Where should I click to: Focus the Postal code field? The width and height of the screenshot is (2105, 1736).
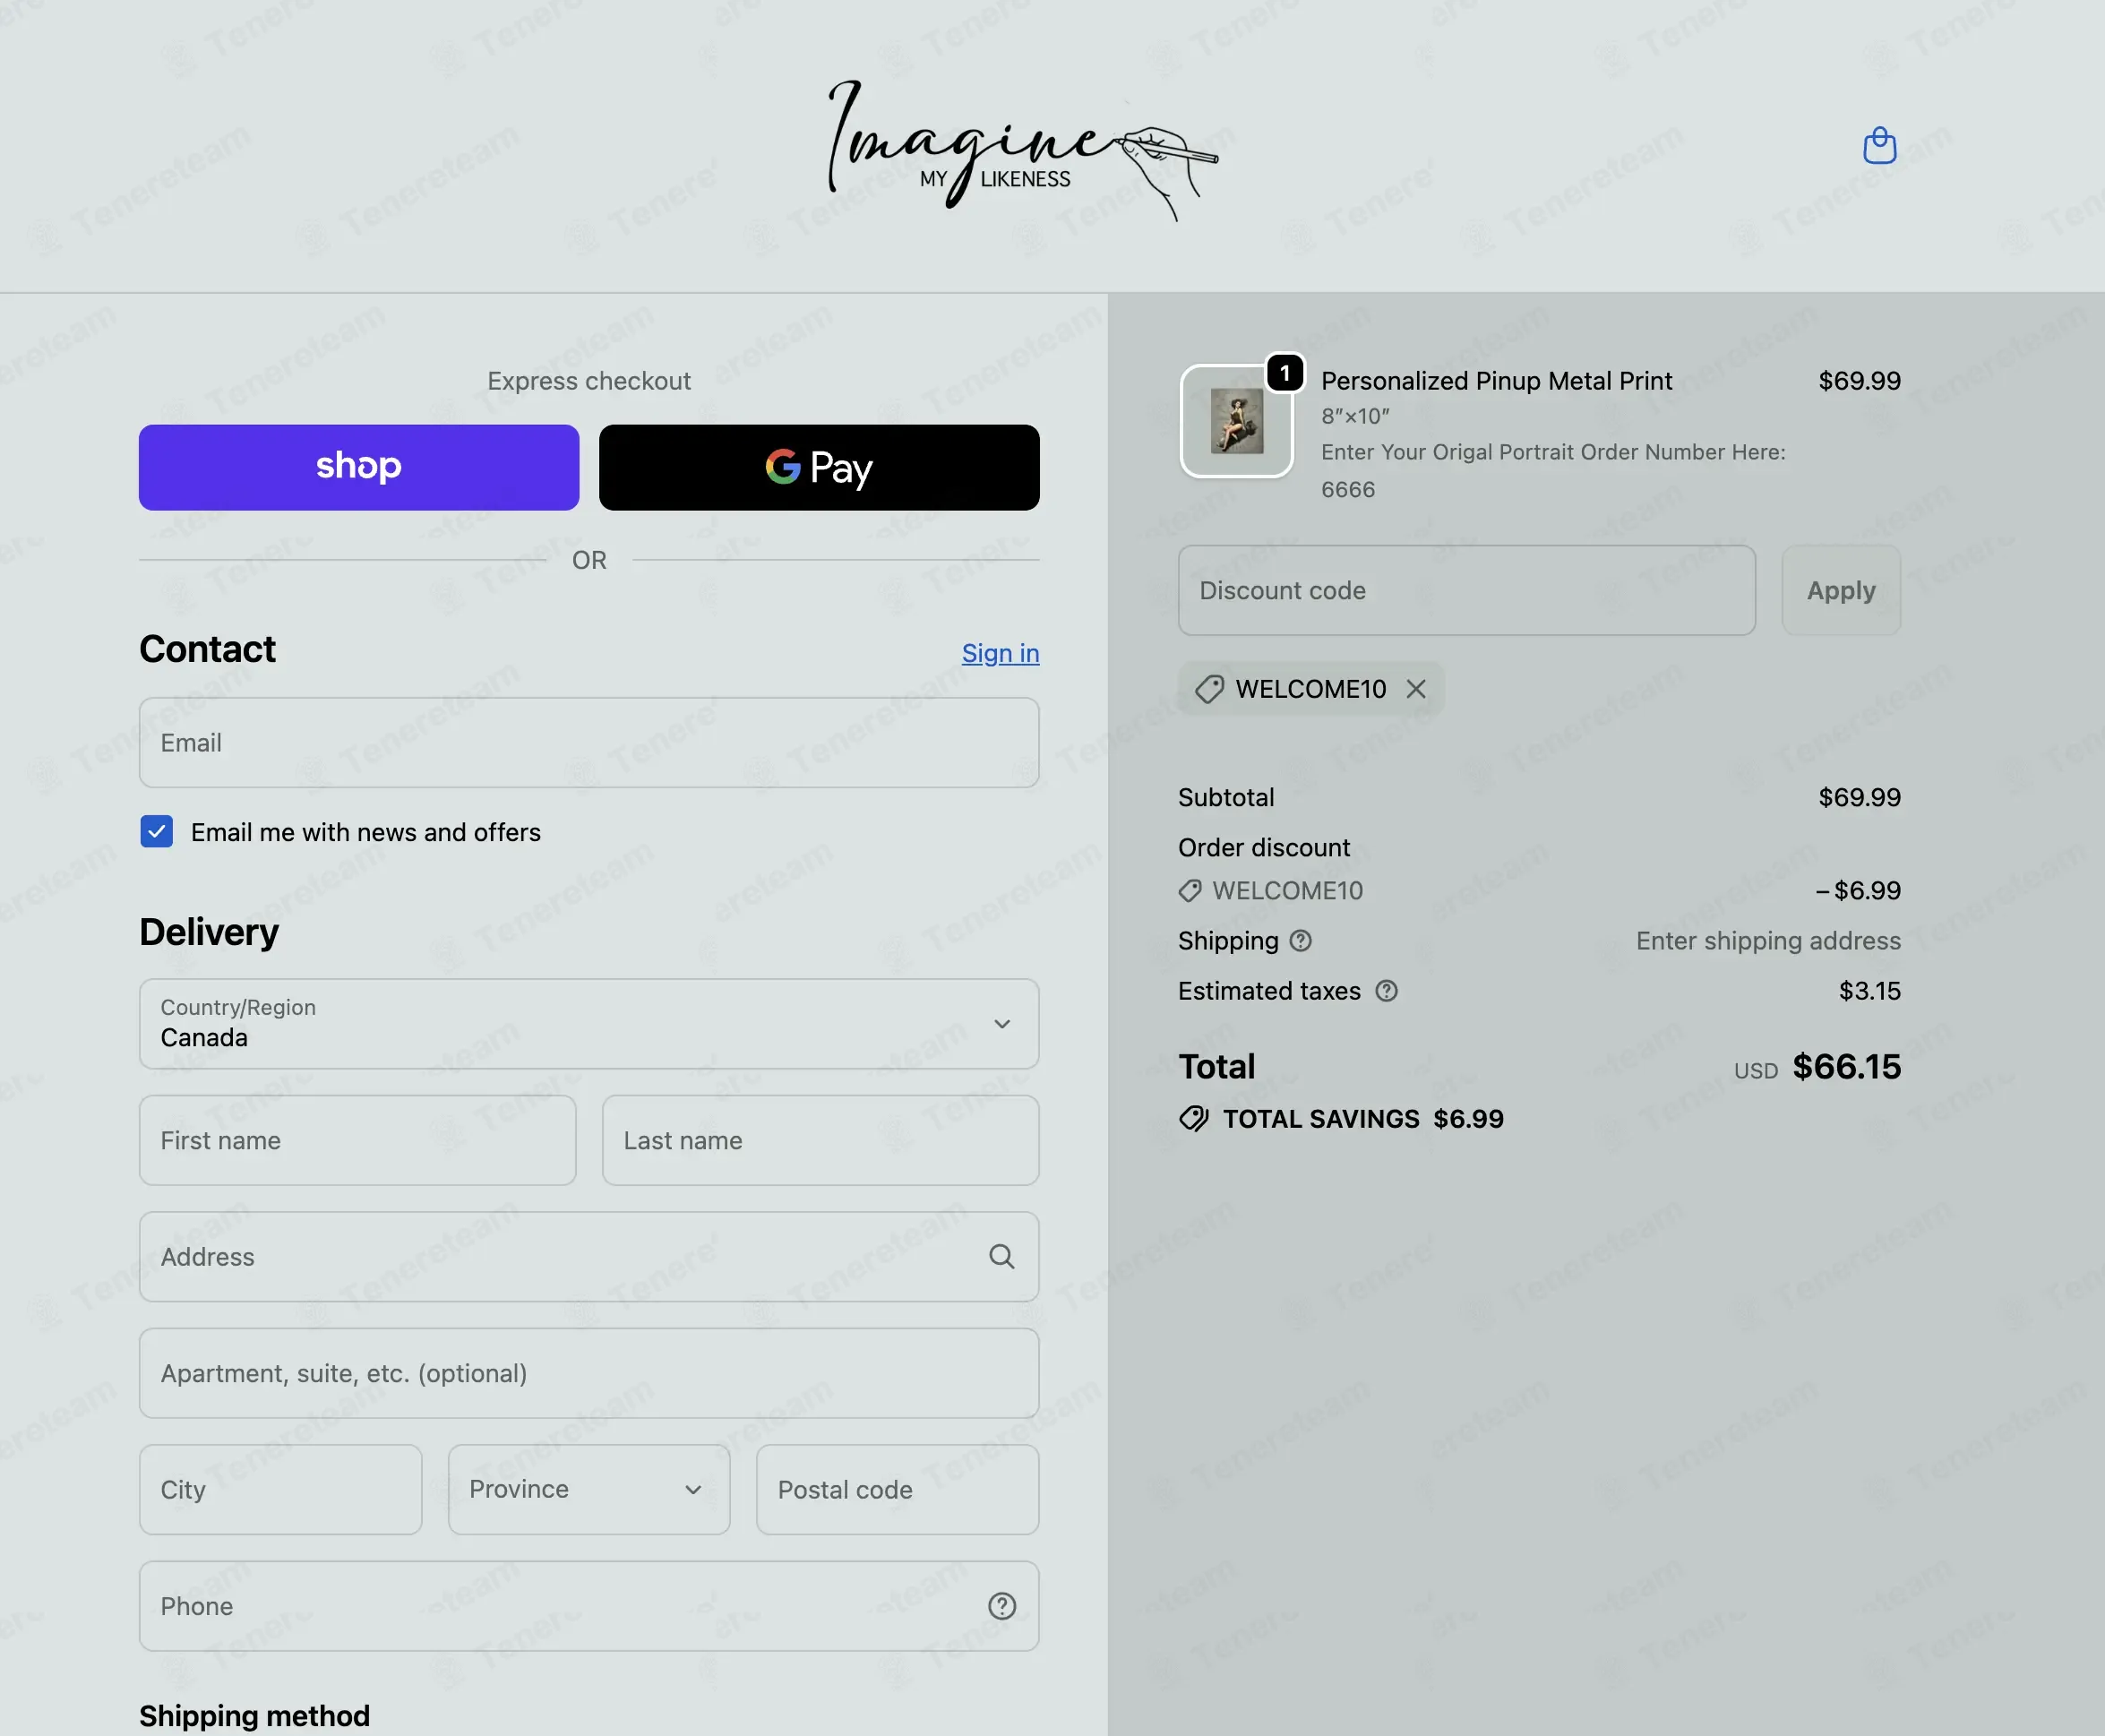897,1490
